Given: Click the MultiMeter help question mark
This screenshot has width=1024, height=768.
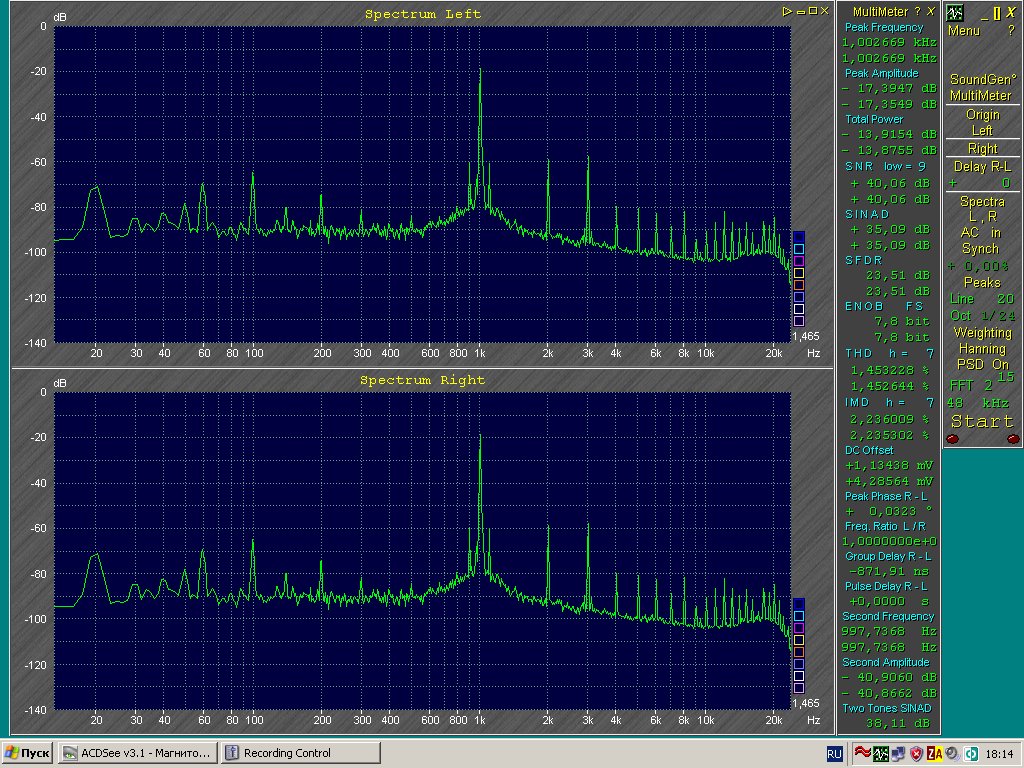Looking at the screenshot, I should (919, 11).
